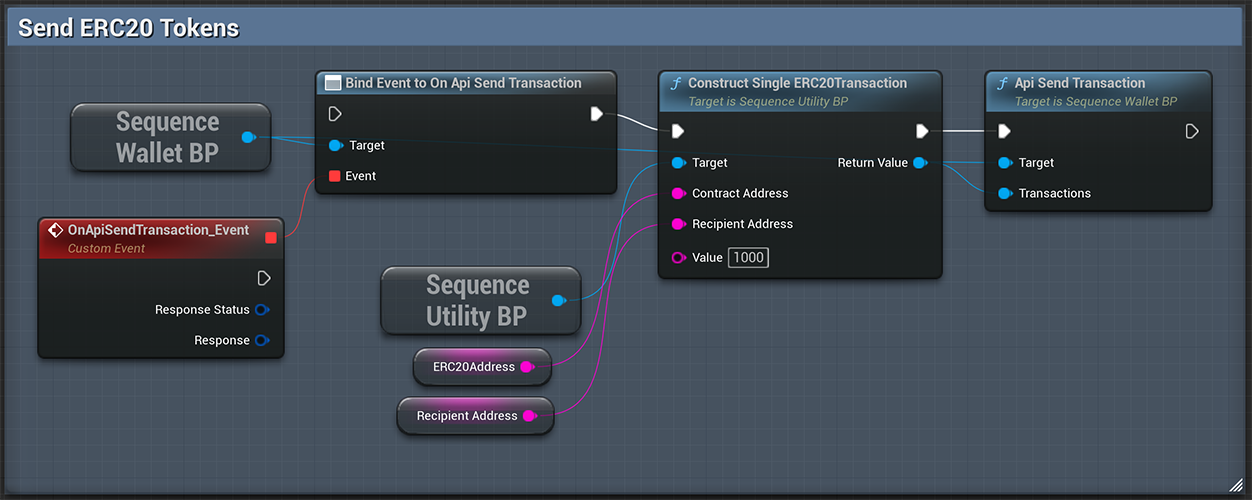This screenshot has height=500, width=1252.
Task: Click the Sequence Wallet BP output pin
Action: pyautogui.click(x=248, y=137)
